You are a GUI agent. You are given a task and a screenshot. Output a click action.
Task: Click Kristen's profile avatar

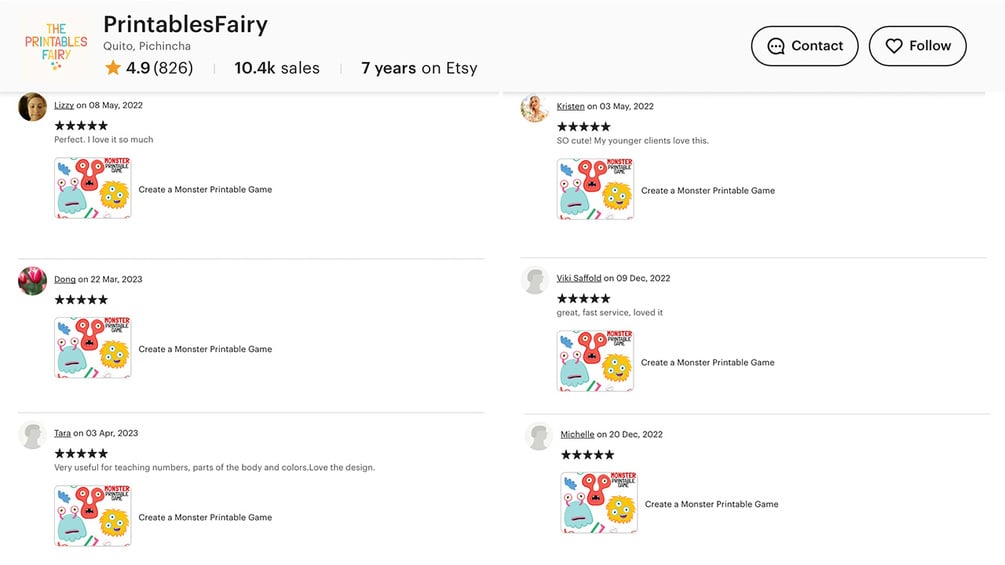(x=535, y=108)
